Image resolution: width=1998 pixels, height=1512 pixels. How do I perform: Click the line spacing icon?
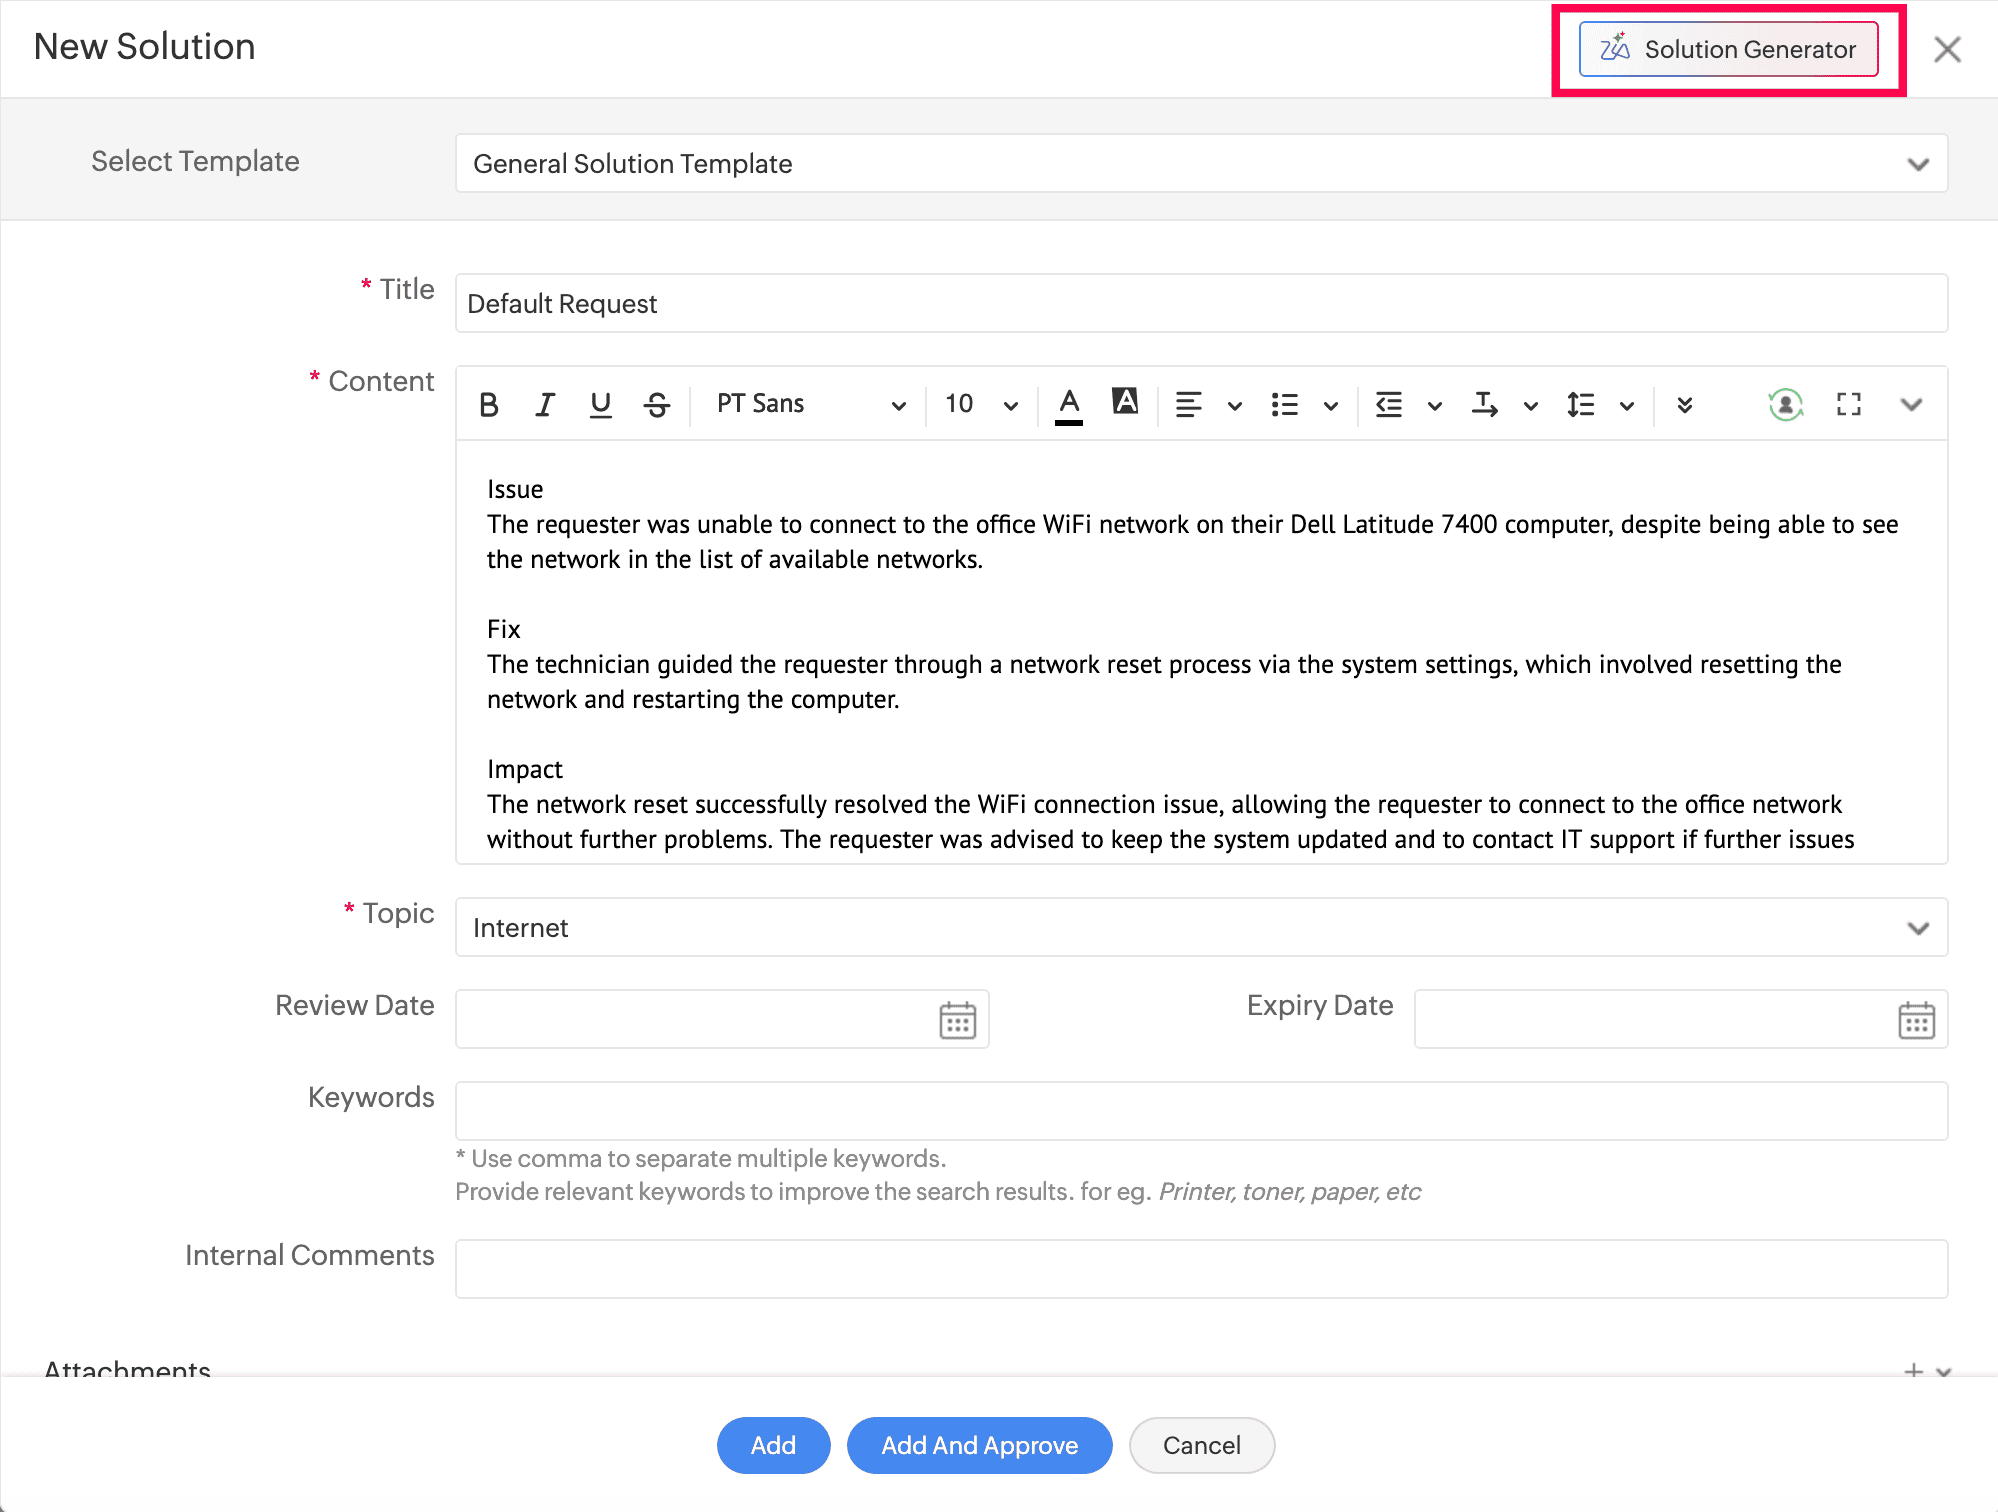(1580, 405)
